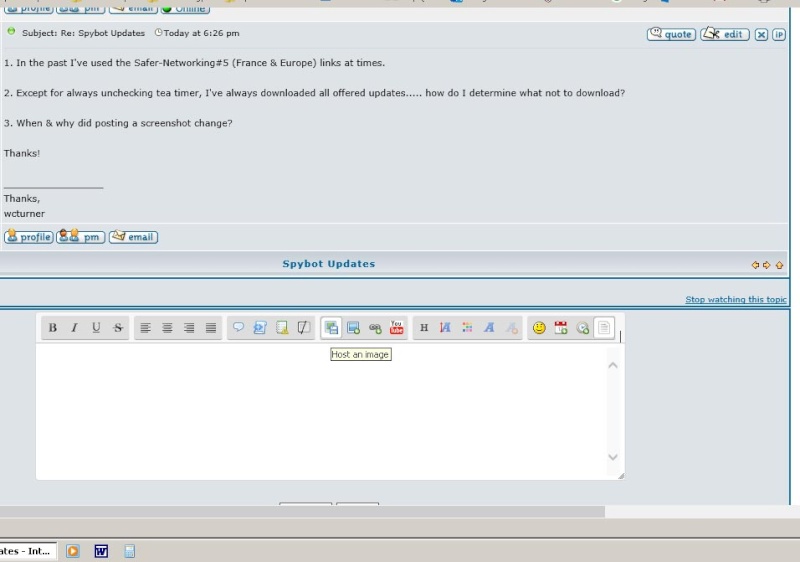Viewport: 800px width, 562px height.
Task: Insert time clock icon
Action: coord(583,328)
